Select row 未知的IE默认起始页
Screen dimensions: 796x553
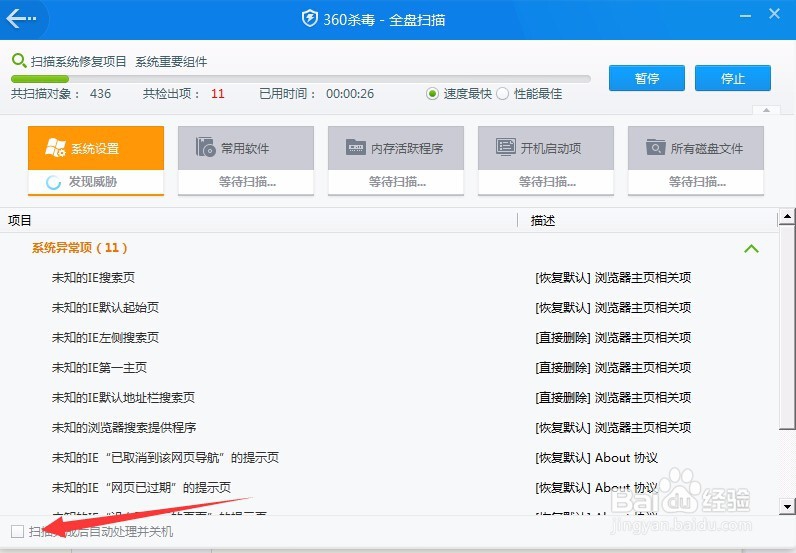click(x=389, y=308)
